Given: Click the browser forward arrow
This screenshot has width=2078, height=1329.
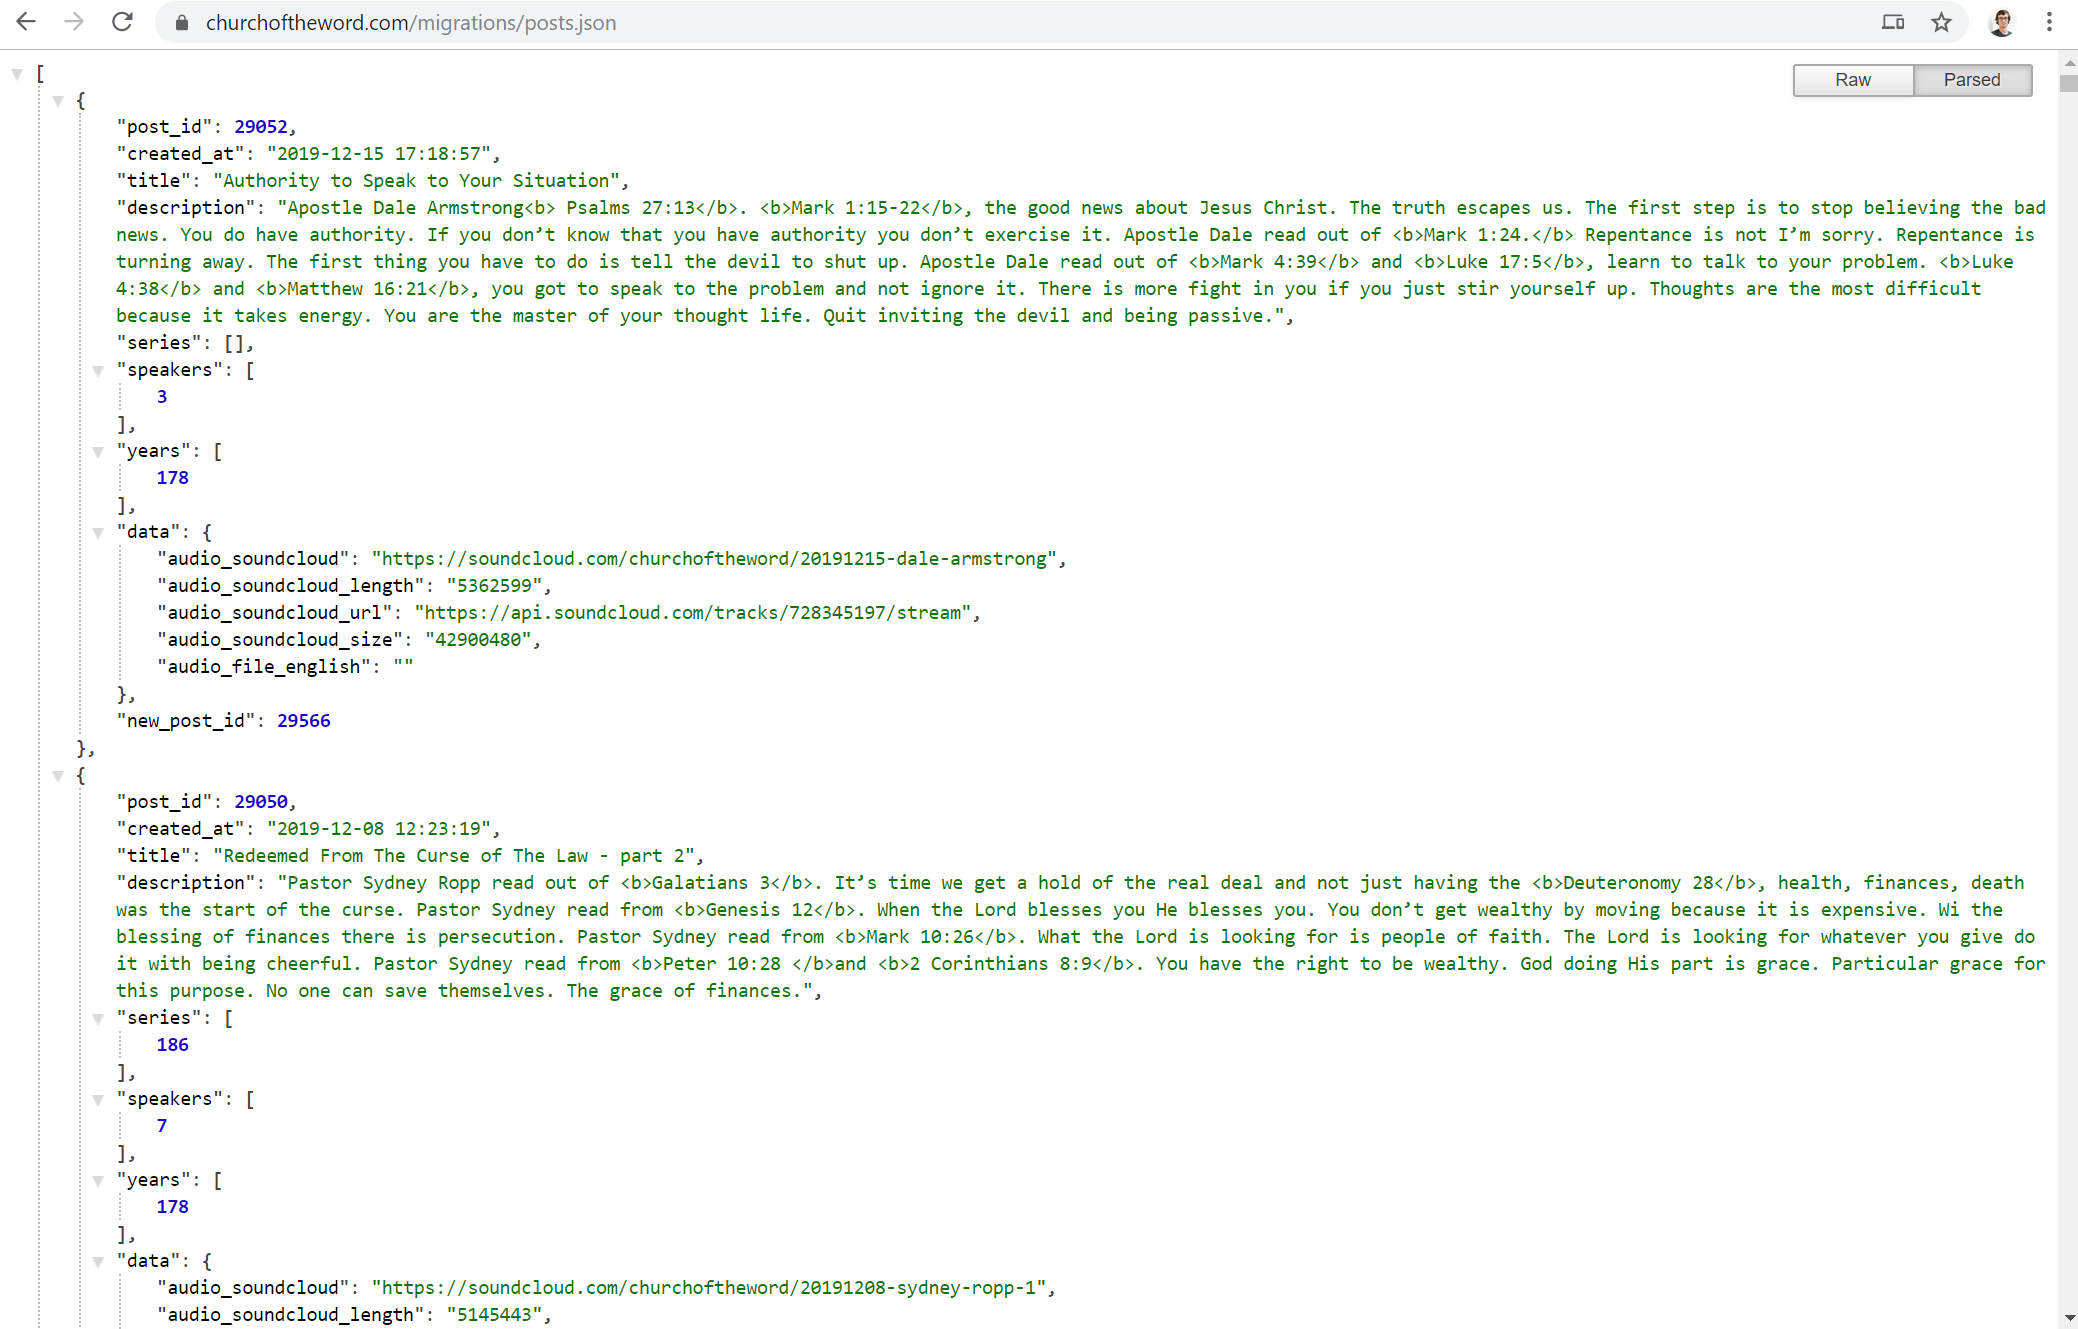Looking at the screenshot, I should [x=74, y=22].
